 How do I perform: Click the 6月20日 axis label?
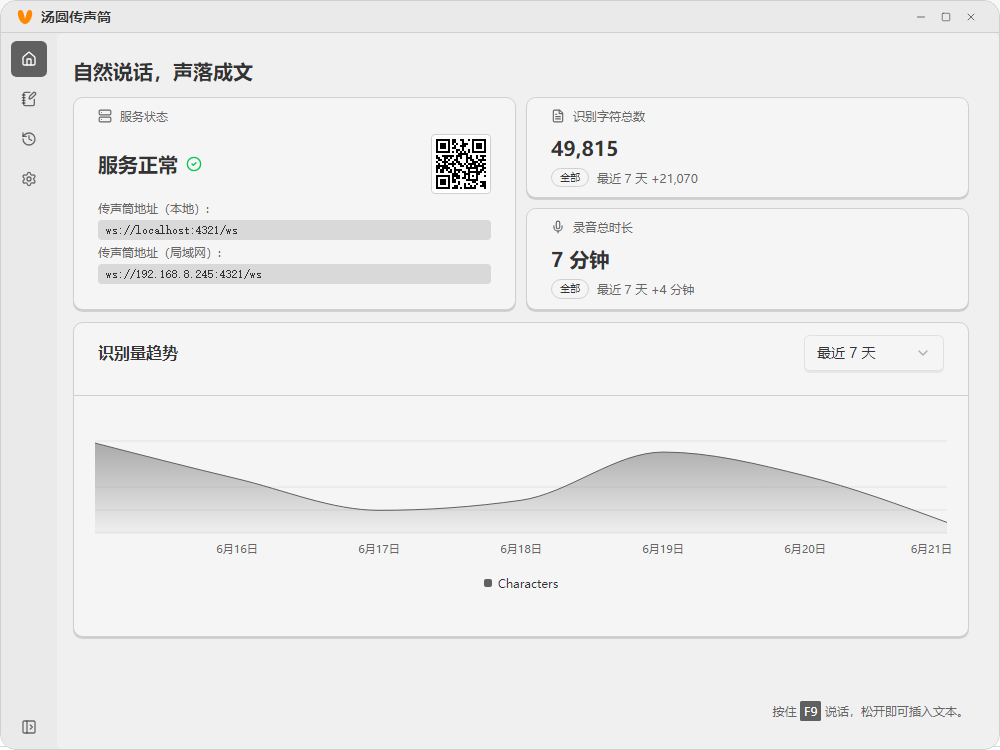[x=805, y=549]
